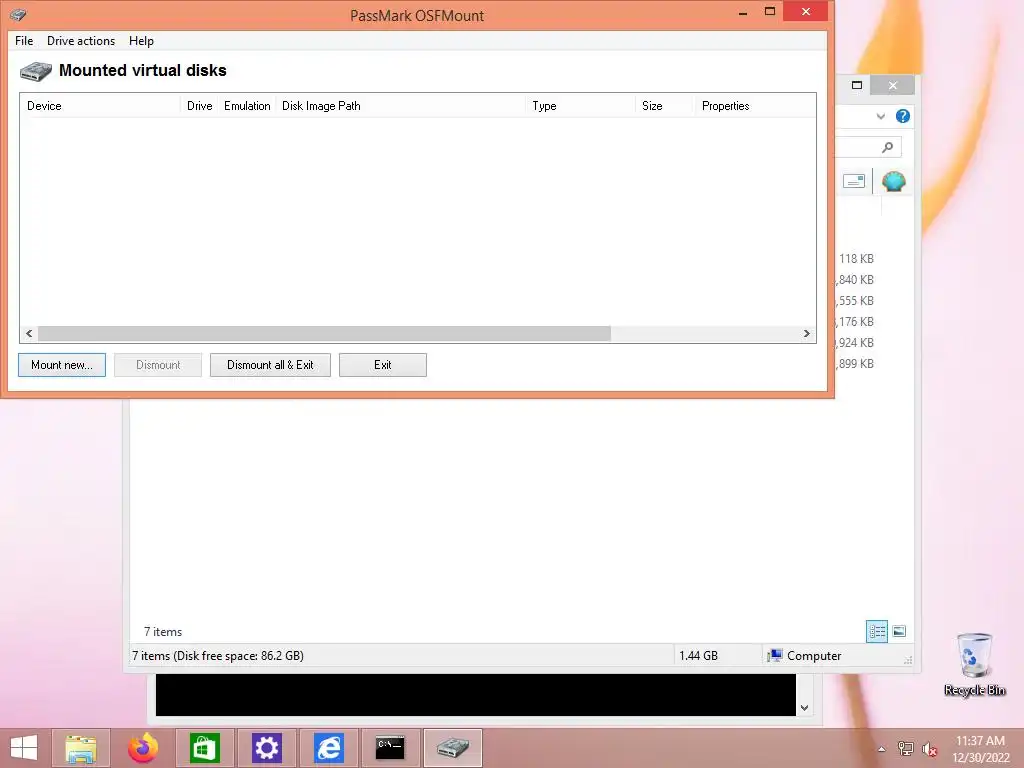This screenshot has width=1024, height=768.
Task: Show hidden tray icons arrow
Action: tap(882, 749)
